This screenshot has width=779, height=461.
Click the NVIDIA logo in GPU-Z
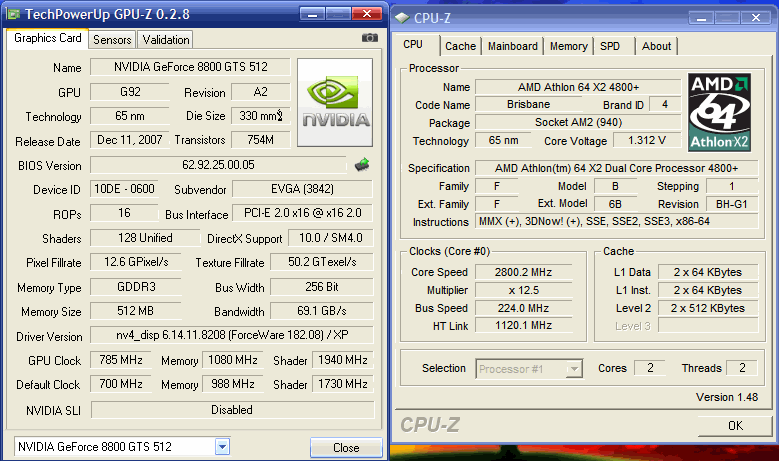pyautogui.click(x=335, y=102)
